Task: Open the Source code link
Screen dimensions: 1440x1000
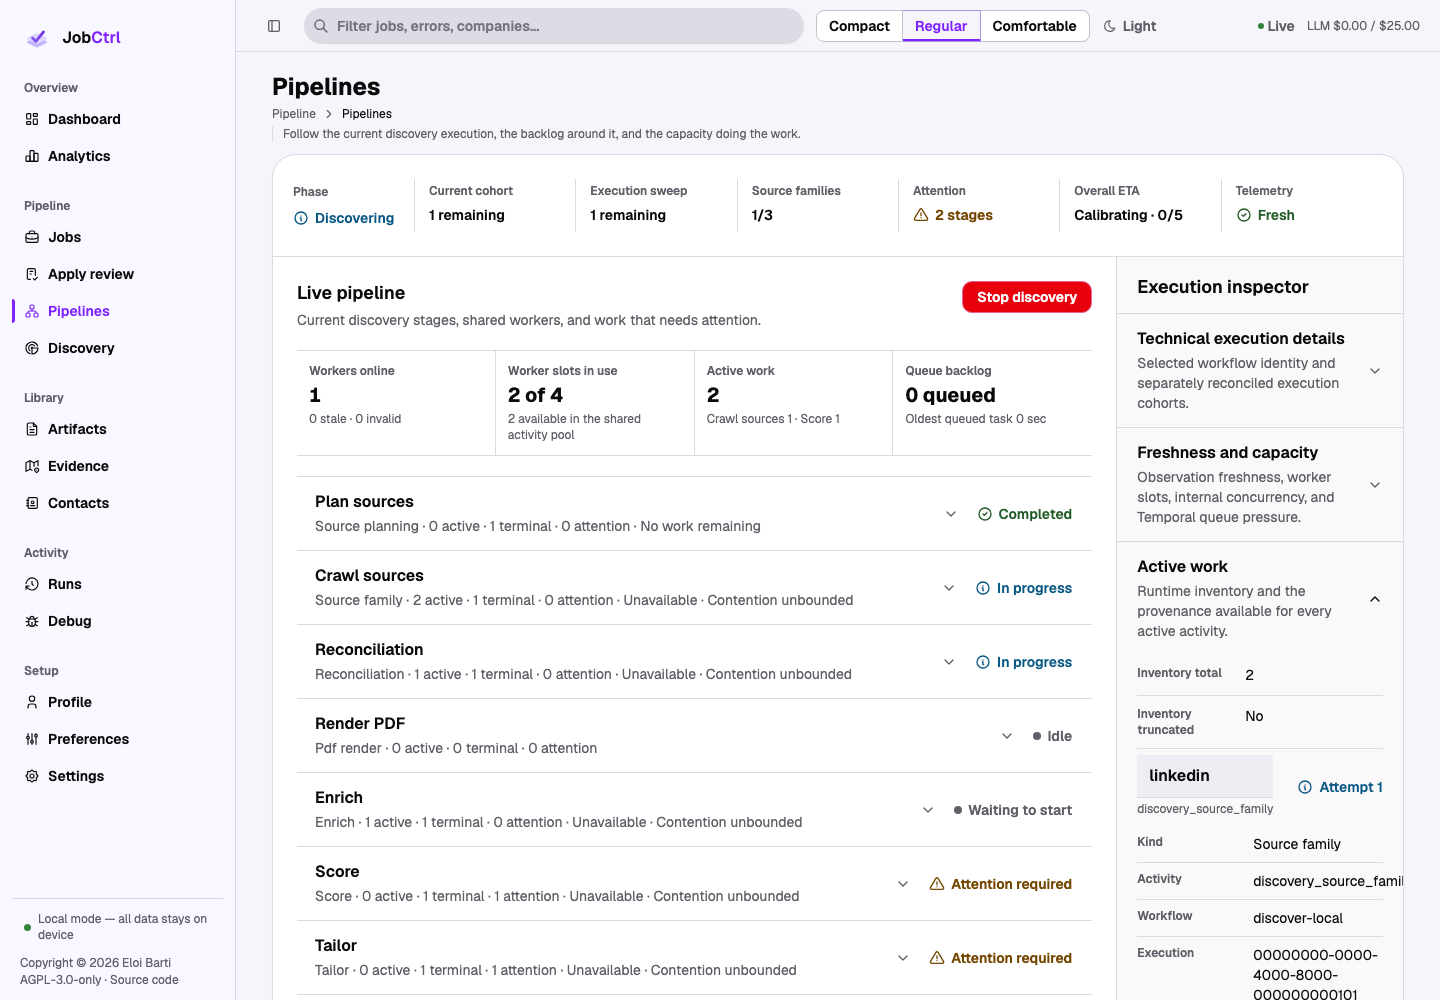Action: pos(144,980)
